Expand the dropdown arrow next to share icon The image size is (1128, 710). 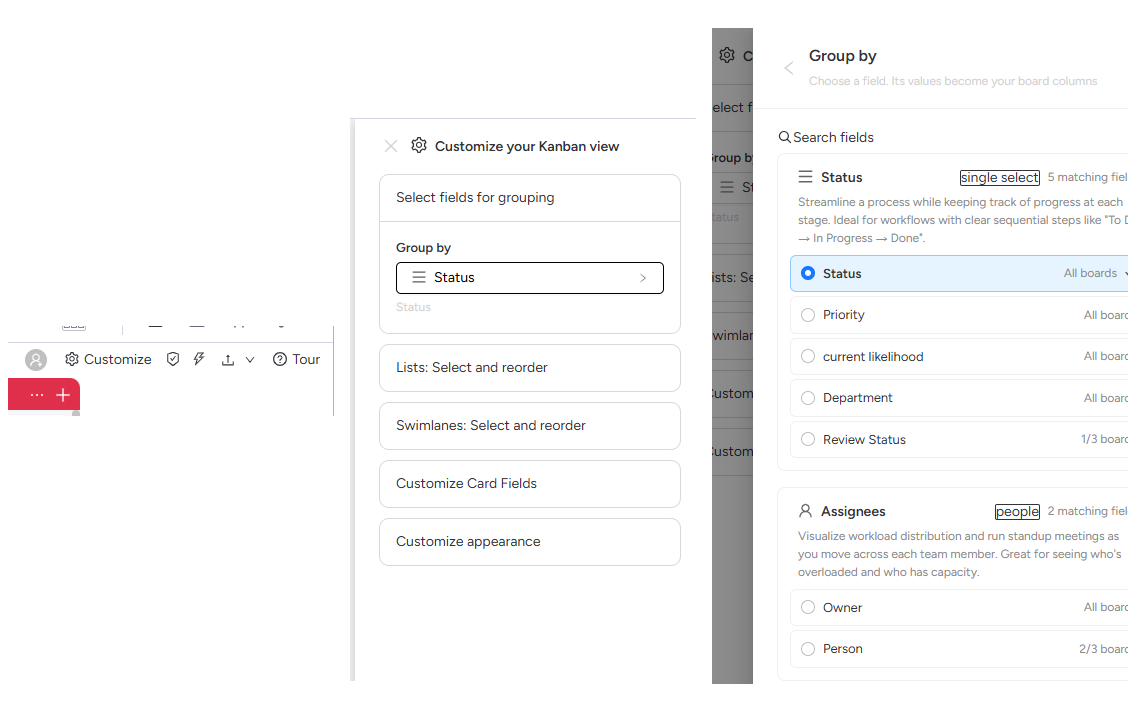[250, 360]
